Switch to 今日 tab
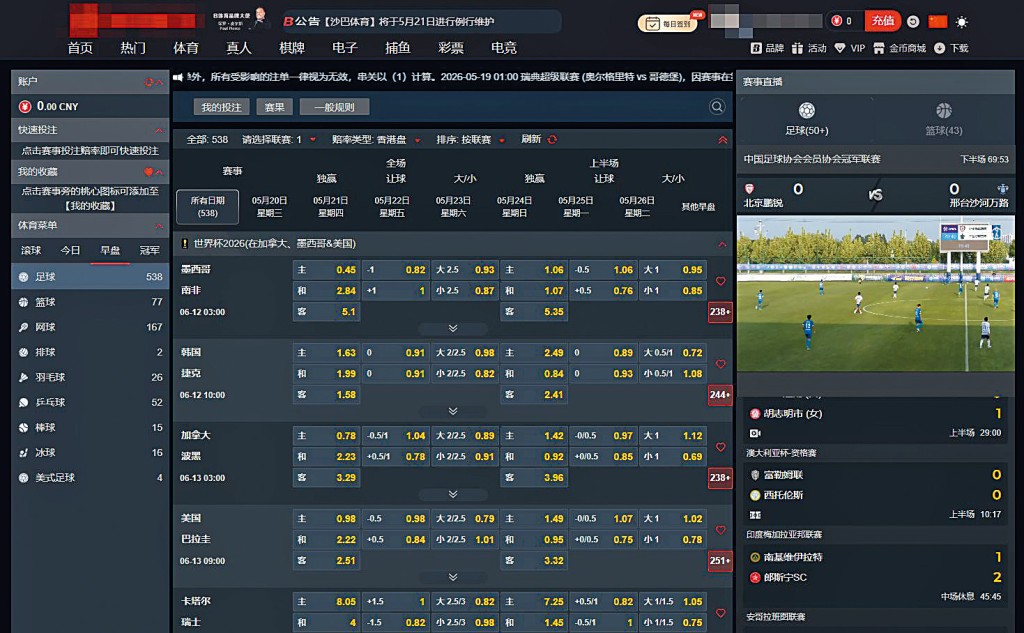1024x633 pixels. 70,250
